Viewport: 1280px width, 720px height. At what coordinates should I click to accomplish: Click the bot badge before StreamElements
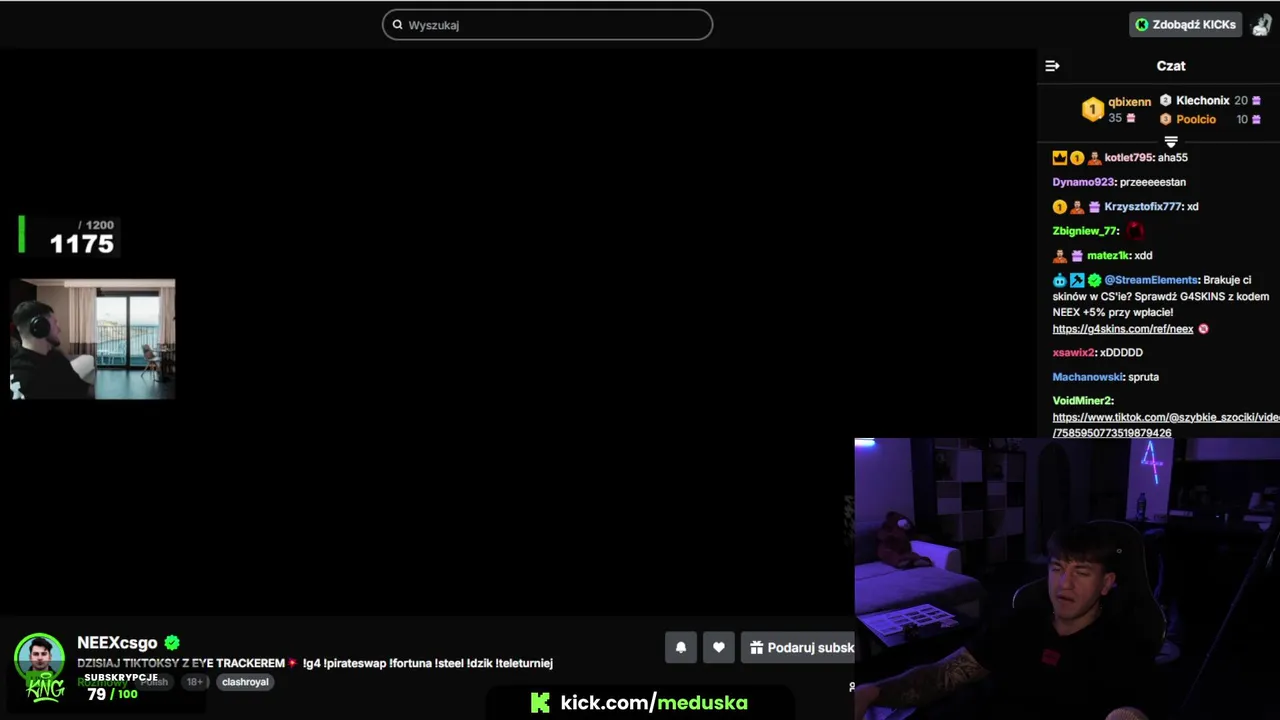(1060, 281)
